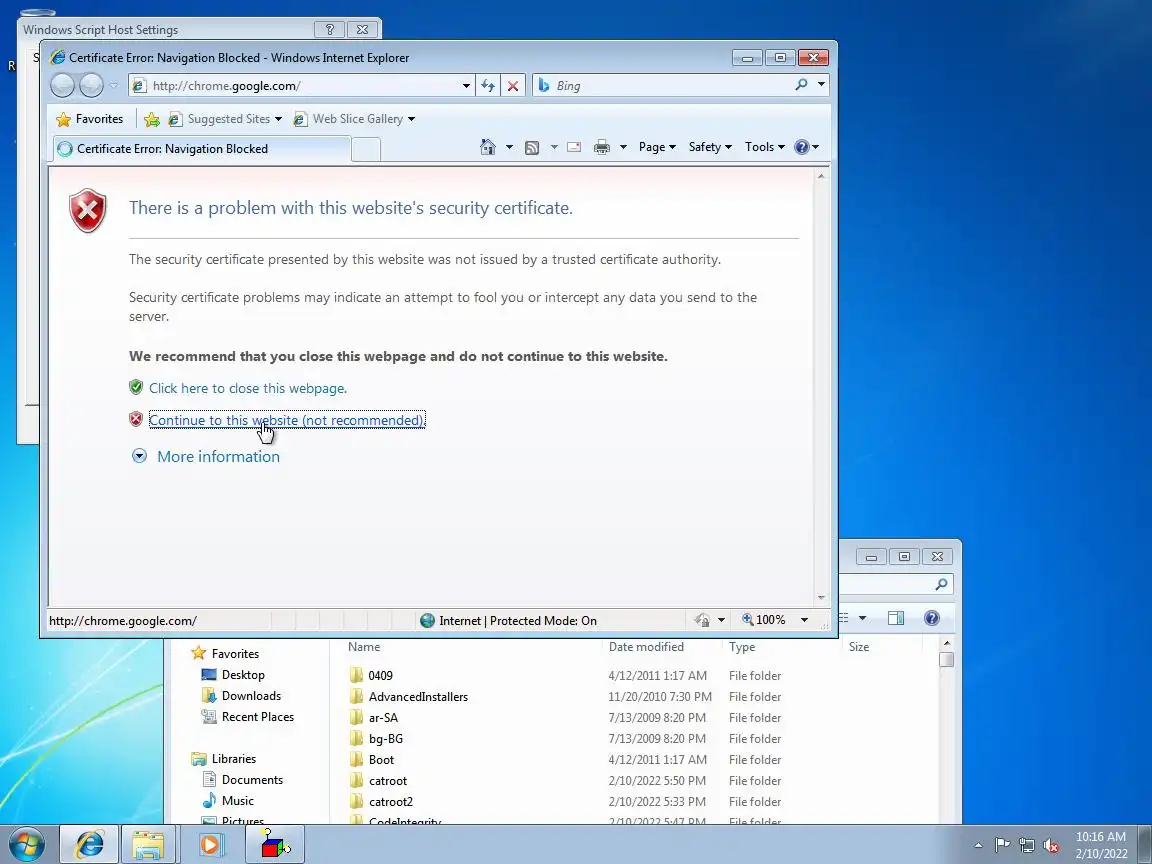
Task: Click the Bing search magnifier icon
Action: (x=802, y=84)
